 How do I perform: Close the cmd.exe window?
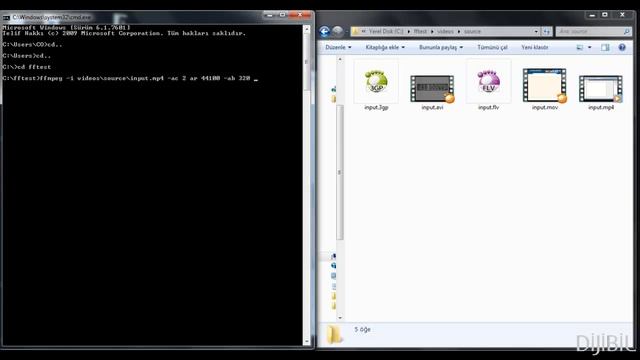(300, 15)
